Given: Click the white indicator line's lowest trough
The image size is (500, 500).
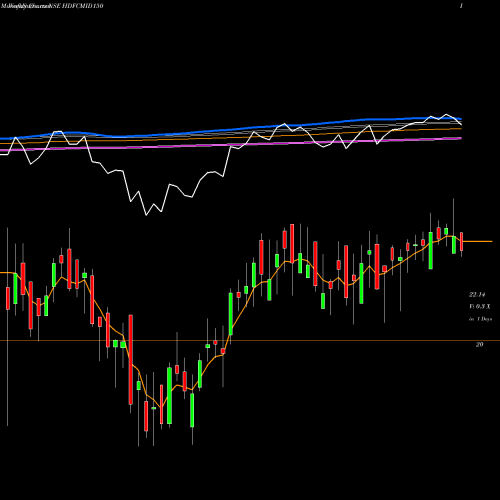Looking at the screenshot, I should coord(146,215).
